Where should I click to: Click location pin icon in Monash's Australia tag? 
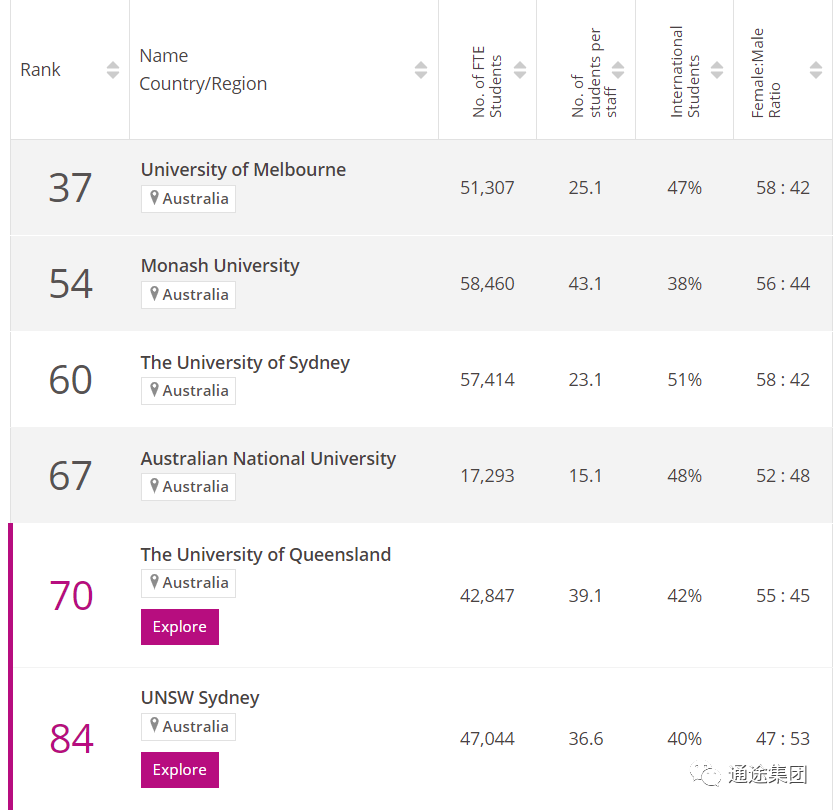[x=154, y=294]
